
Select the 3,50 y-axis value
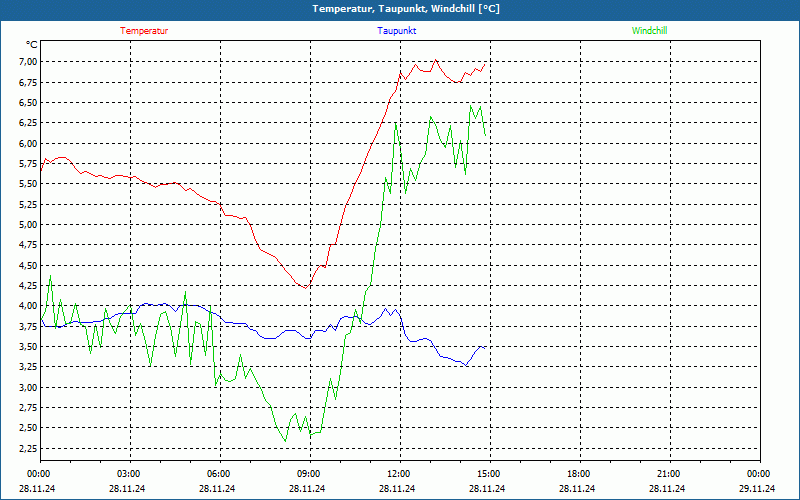point(29,346)
